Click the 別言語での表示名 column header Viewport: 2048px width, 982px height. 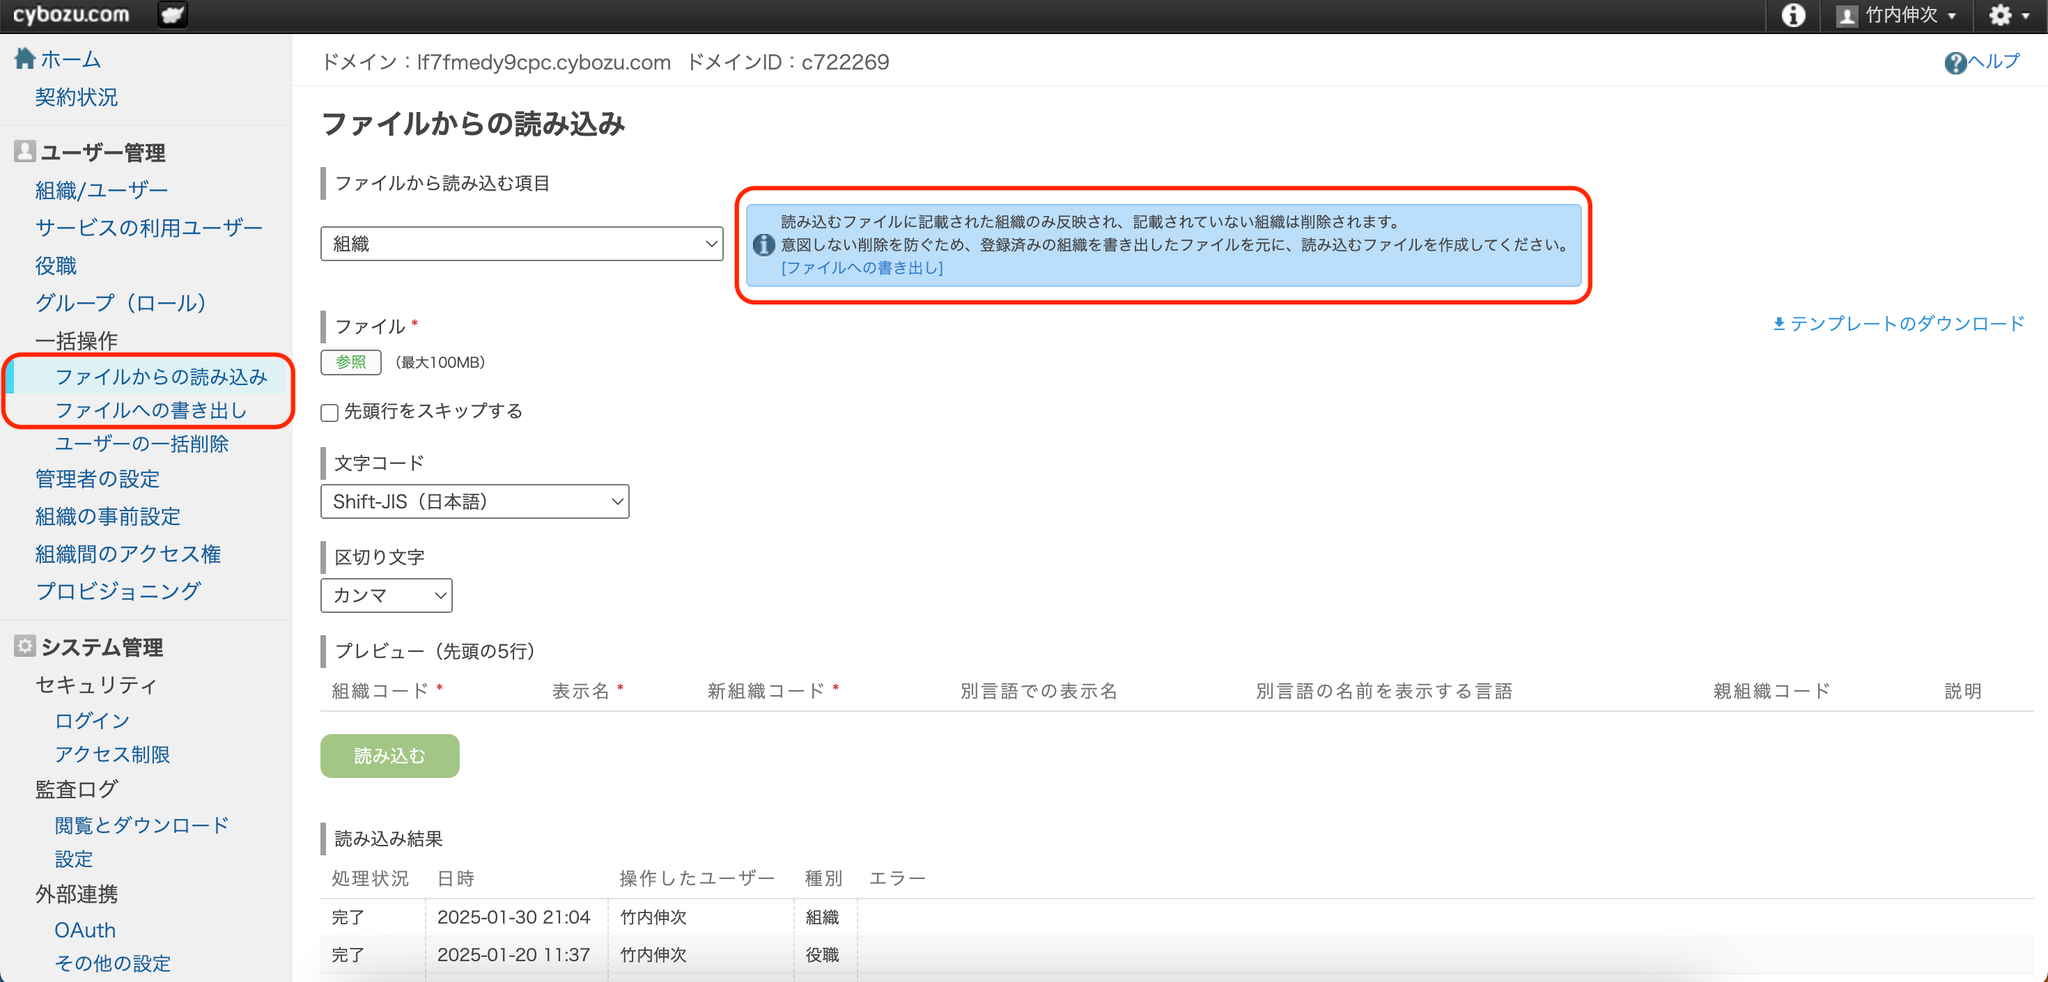1039,691
